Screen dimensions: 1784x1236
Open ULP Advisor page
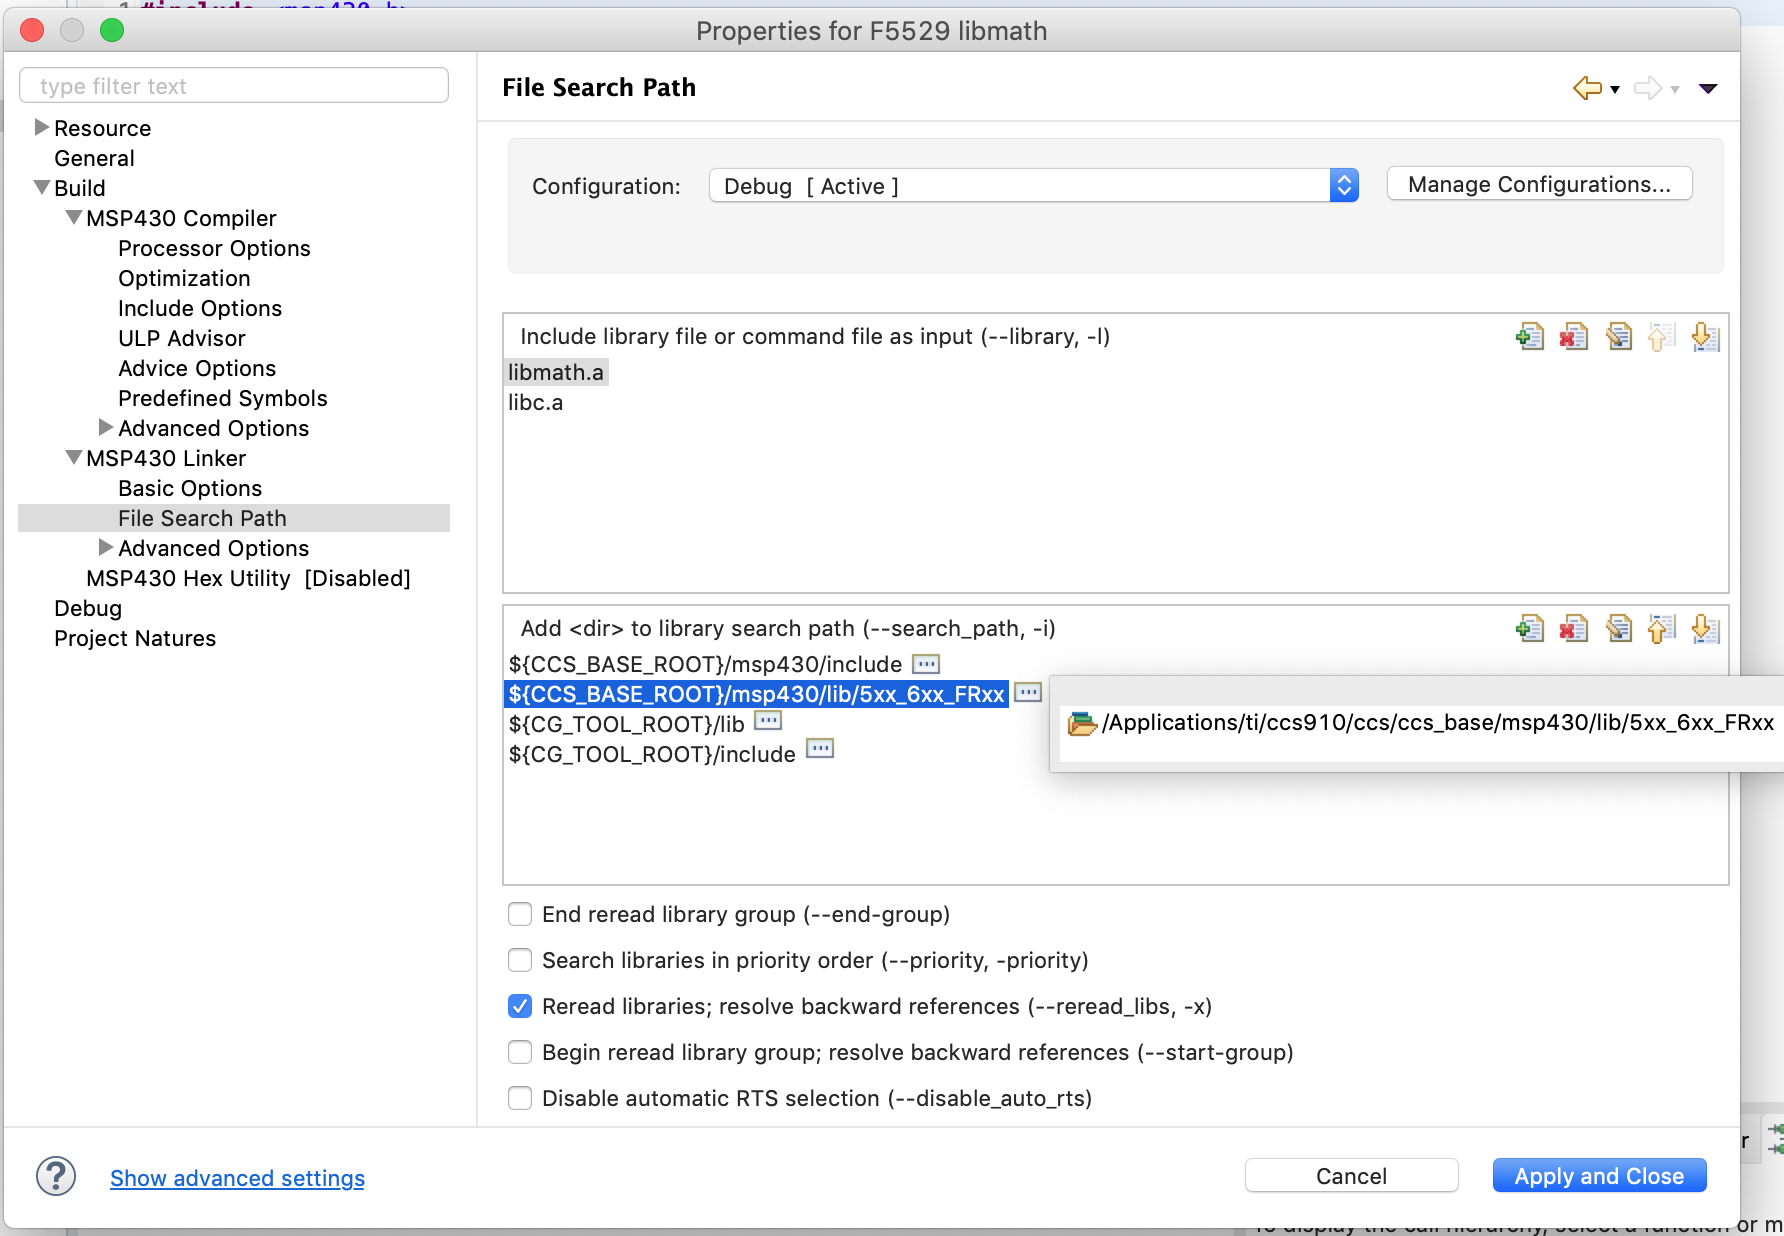181,338
